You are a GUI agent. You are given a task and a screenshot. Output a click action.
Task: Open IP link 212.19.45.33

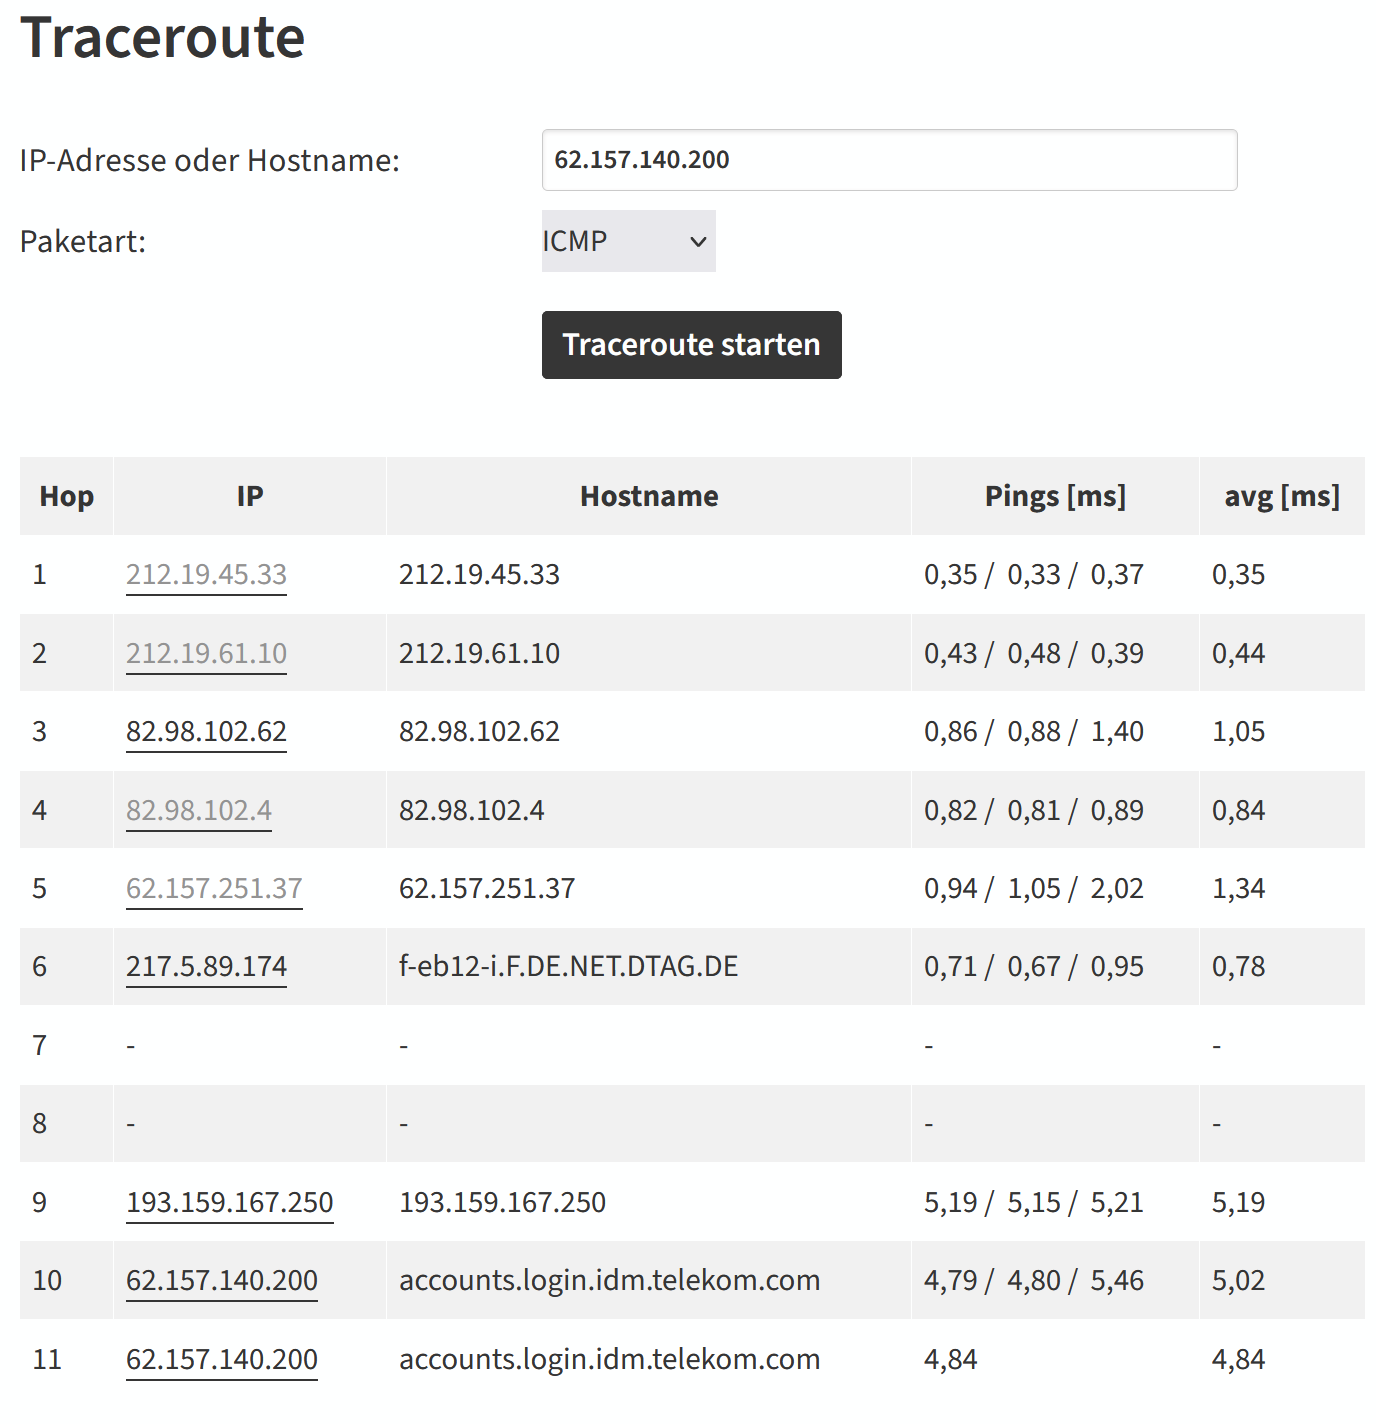coord(206,575)
